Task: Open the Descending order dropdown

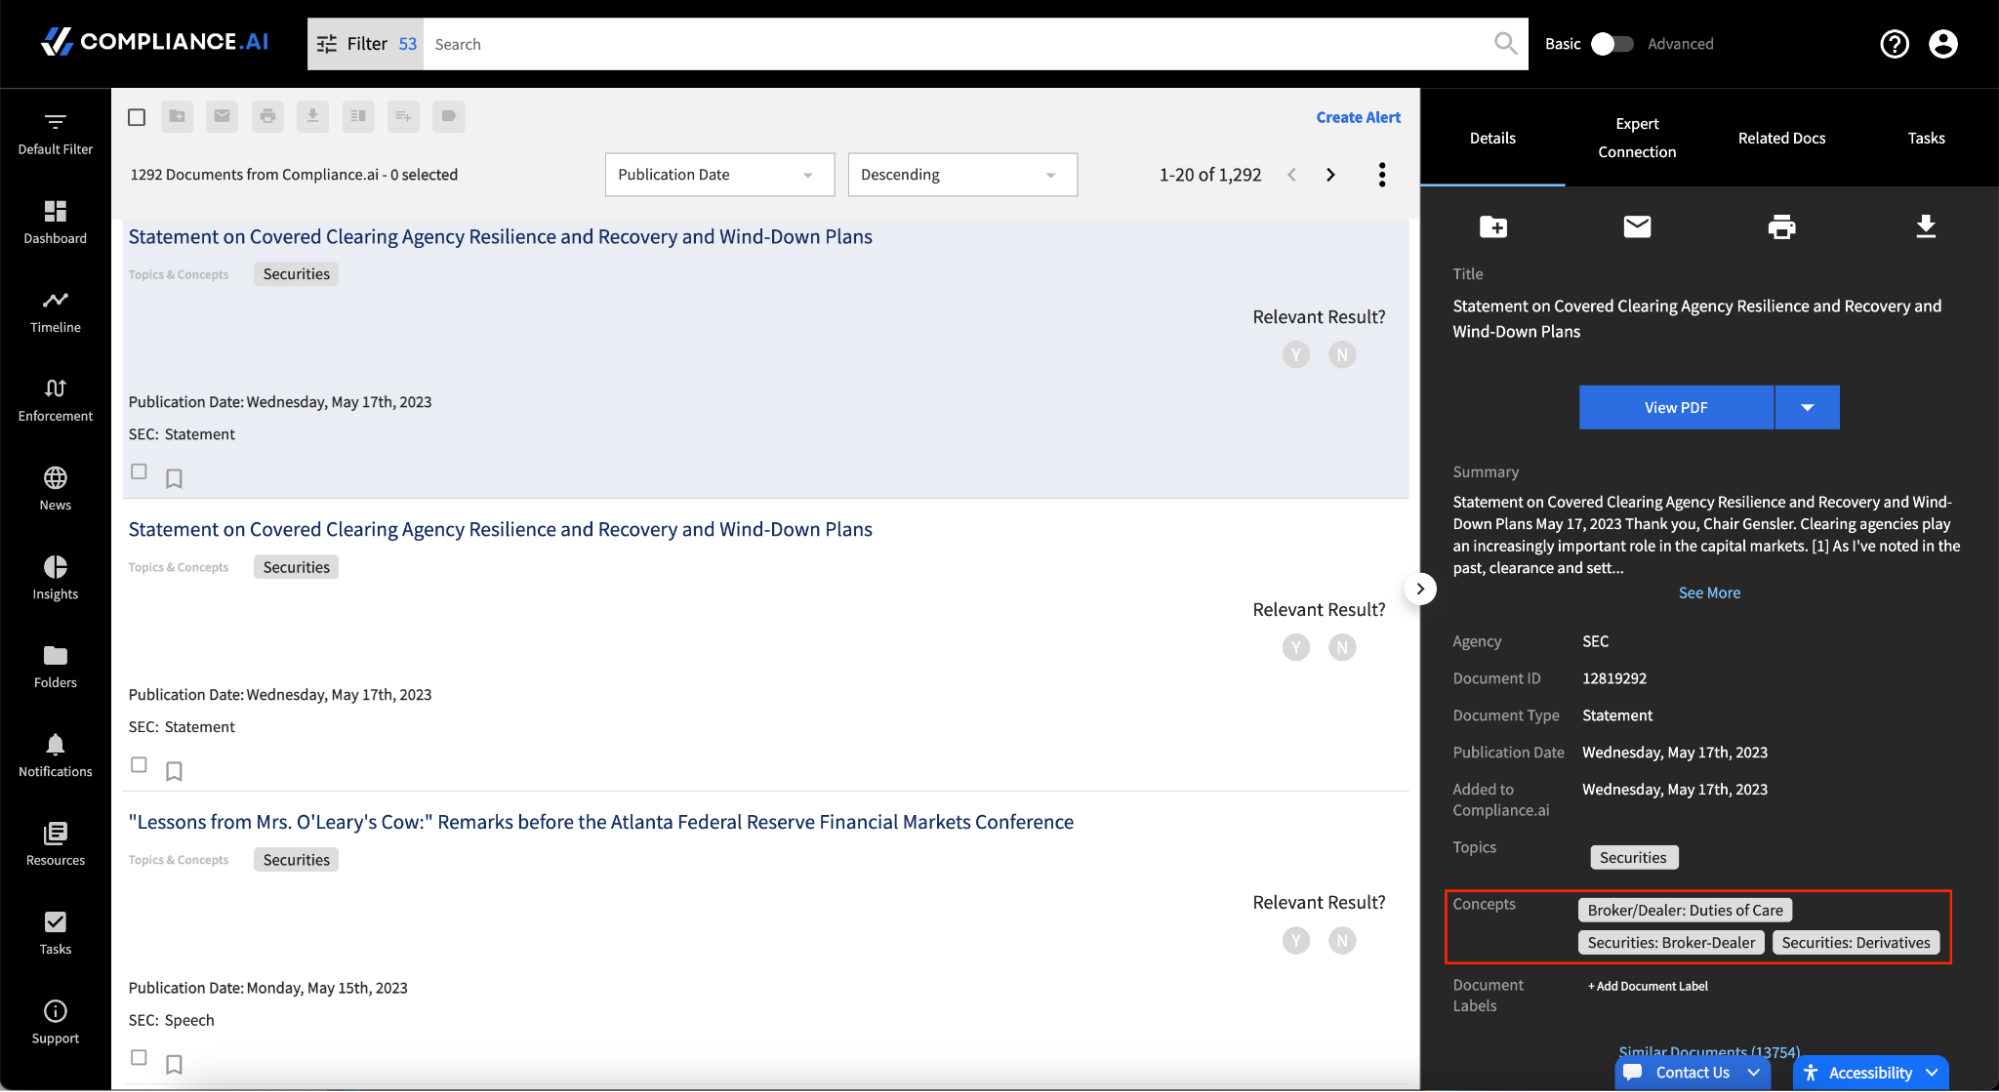Action: pyautogui.click(x=962, y=174)
